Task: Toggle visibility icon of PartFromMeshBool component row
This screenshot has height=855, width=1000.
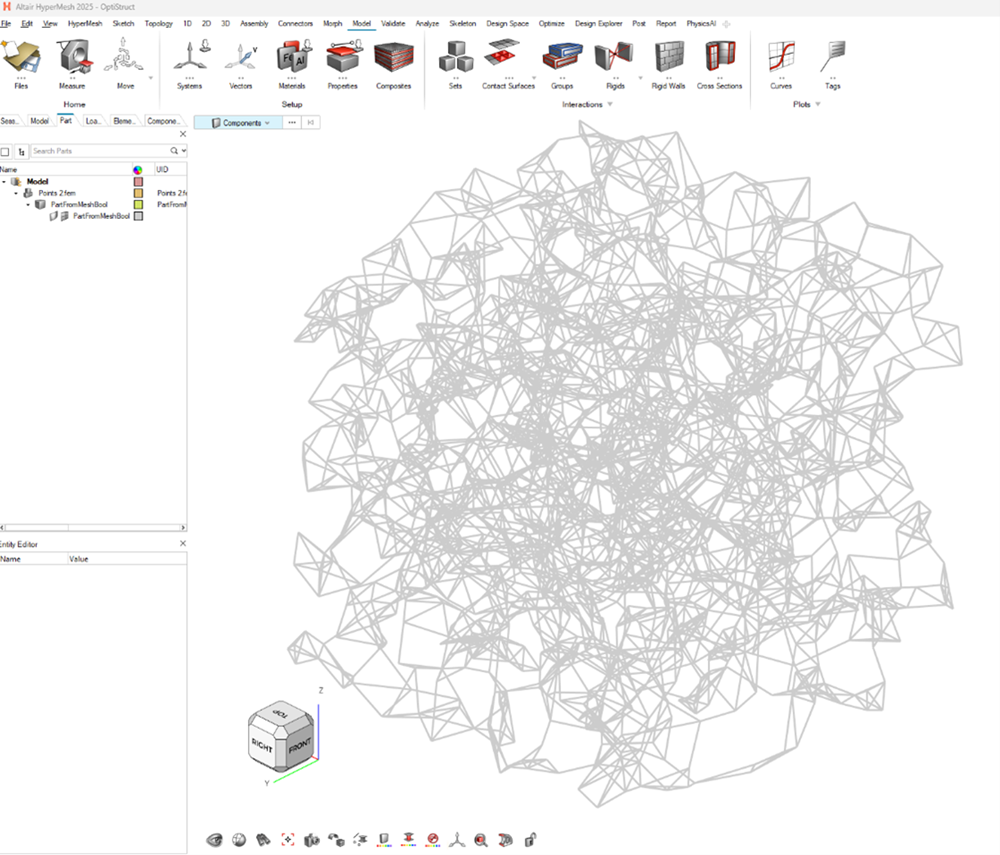Action: click(x=54, y=216)
